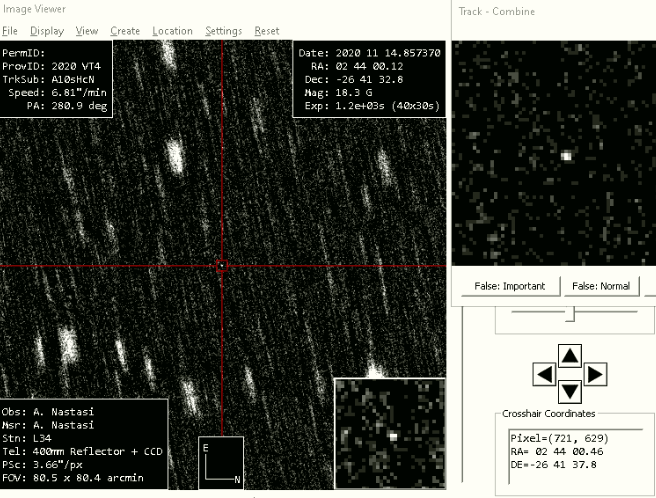Click the TrkSub: A10sHcN label

pyautogui.click(x=49, y=79)
